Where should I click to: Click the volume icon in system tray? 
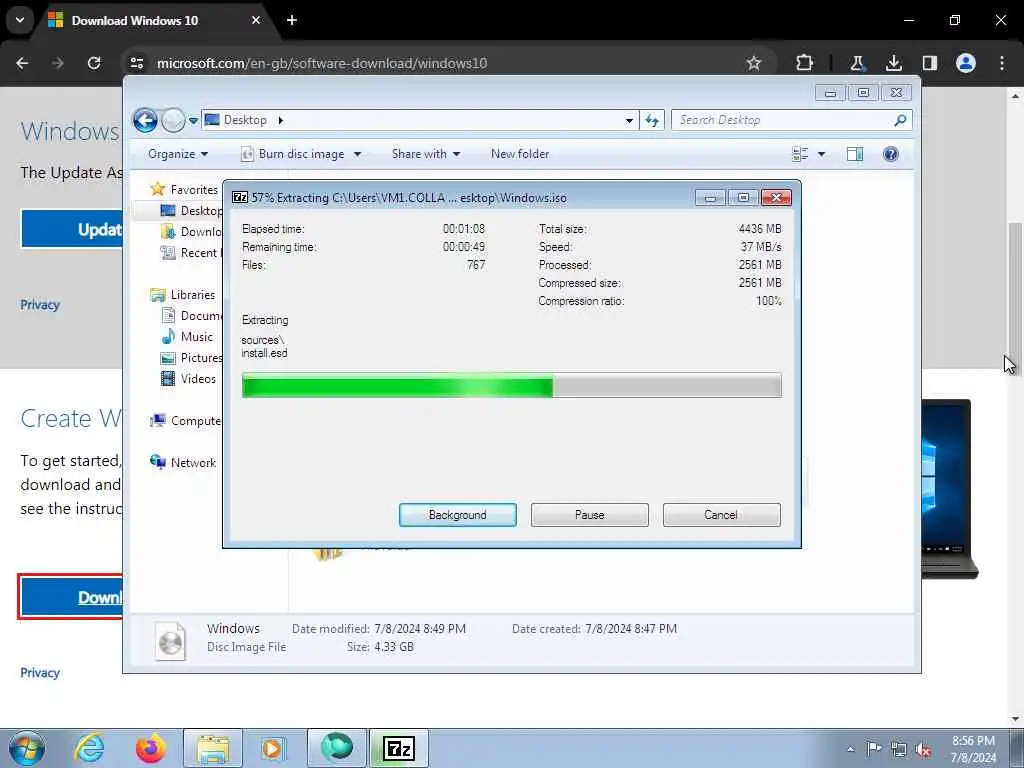(x=923, y=749)
